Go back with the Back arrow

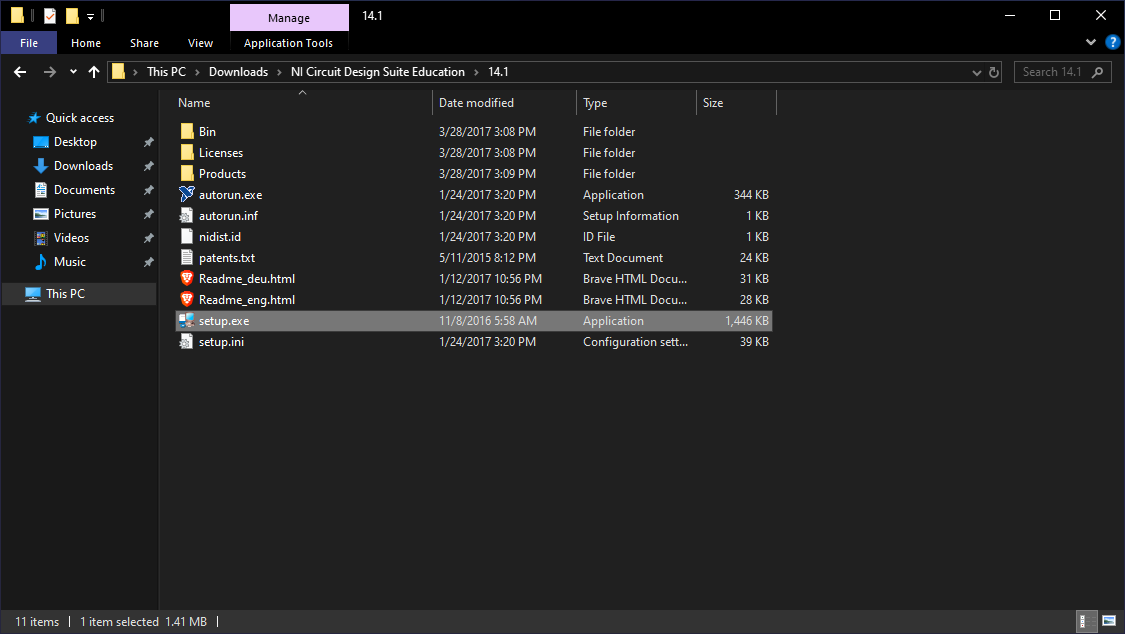tap(20, 72)
